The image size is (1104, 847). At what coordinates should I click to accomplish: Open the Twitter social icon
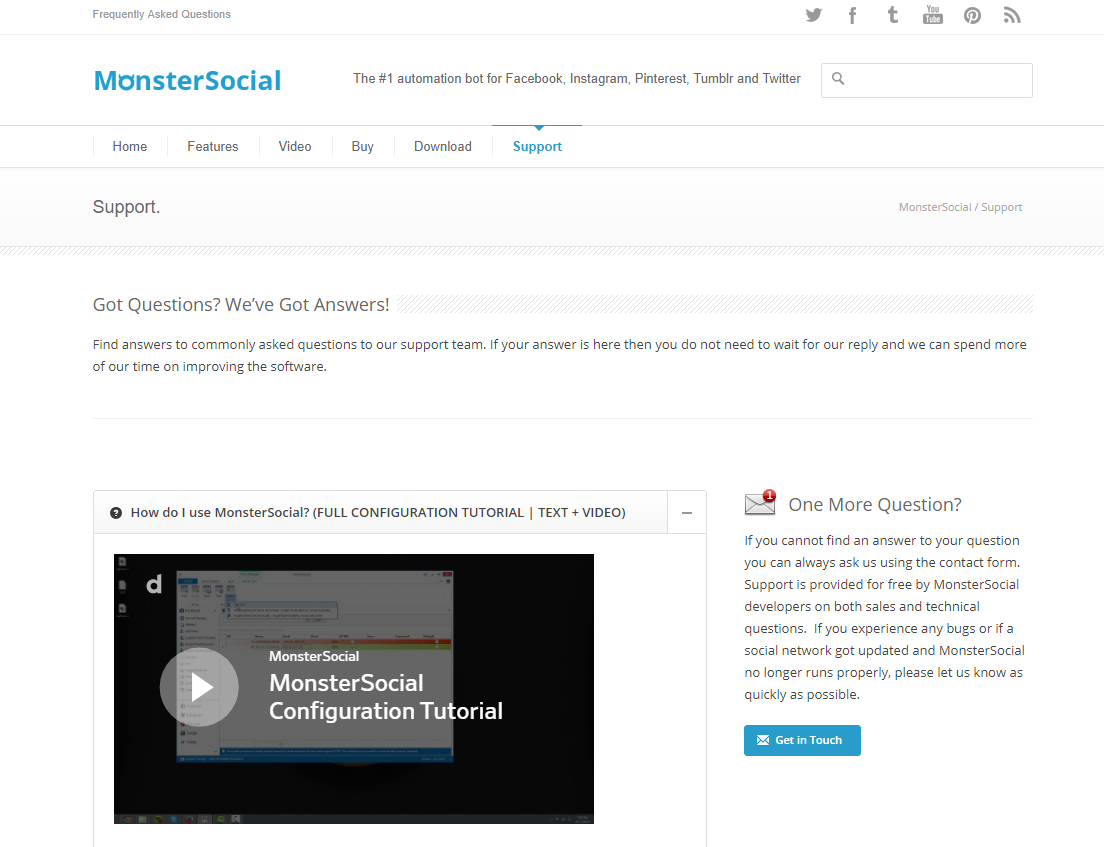tap(813, 15)
